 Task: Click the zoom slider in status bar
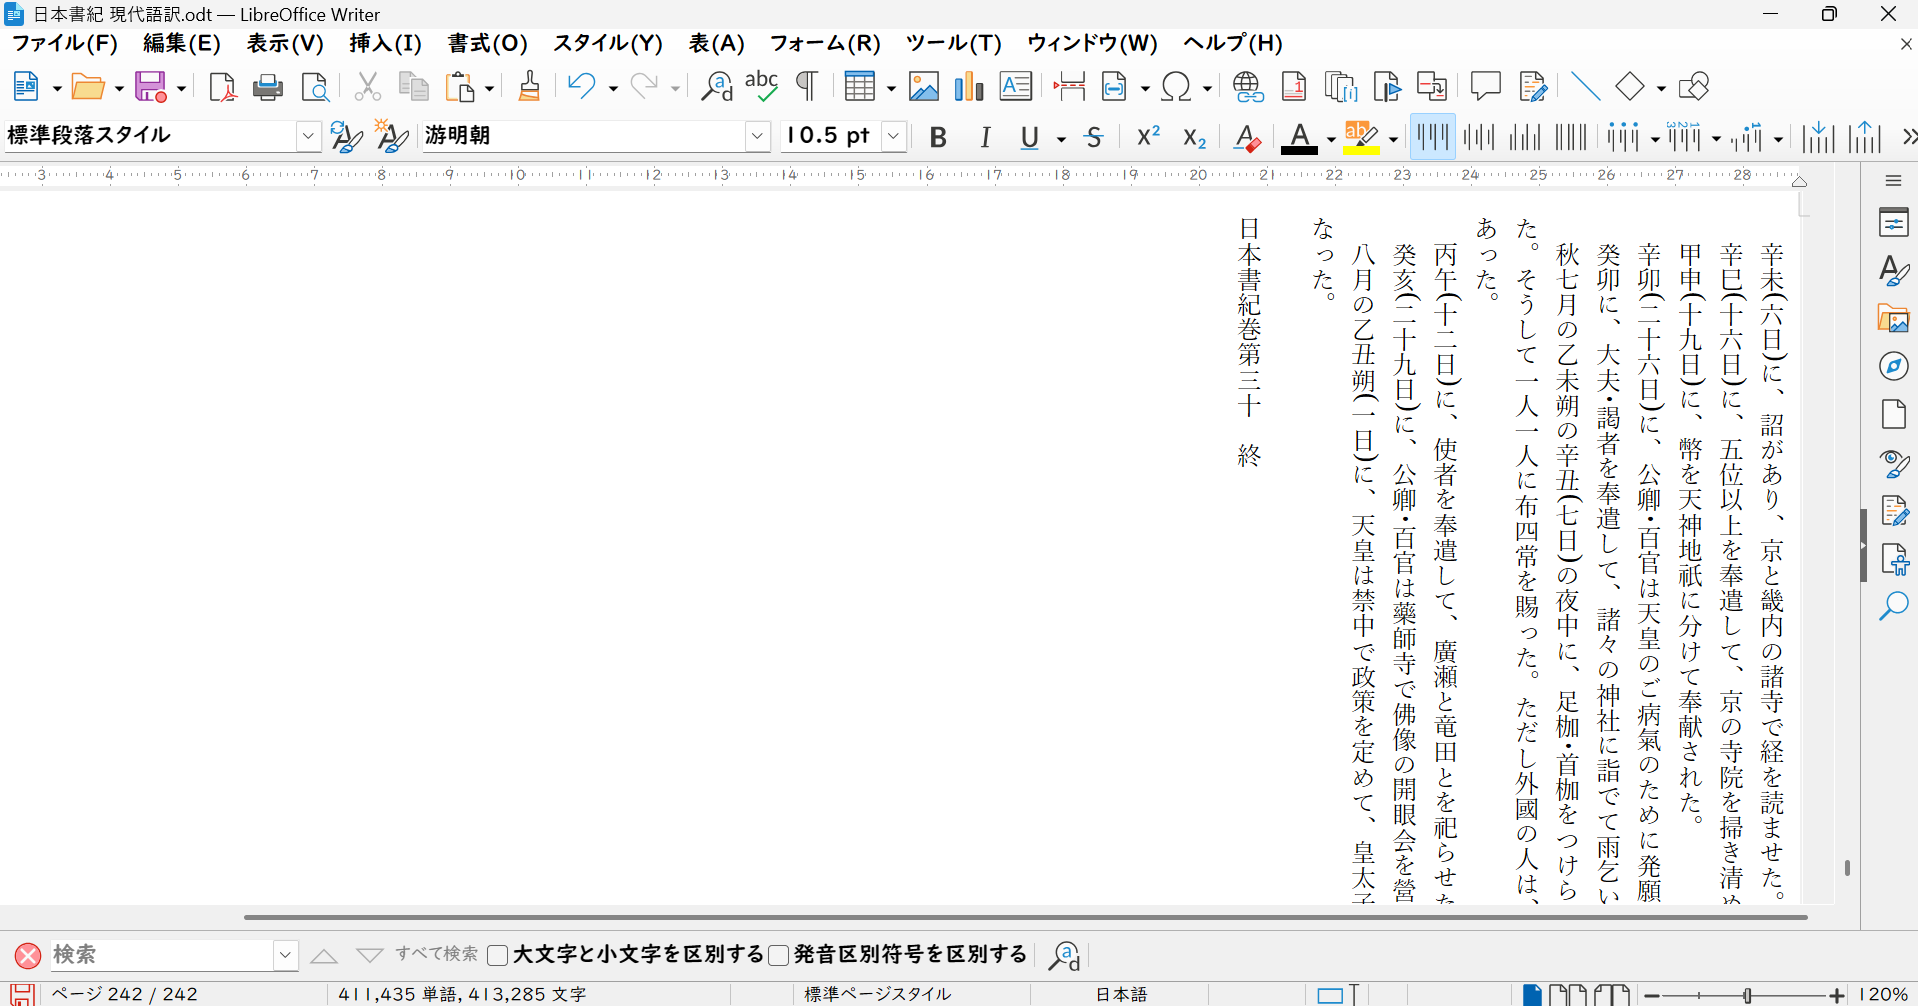(x=1745, y=995)
